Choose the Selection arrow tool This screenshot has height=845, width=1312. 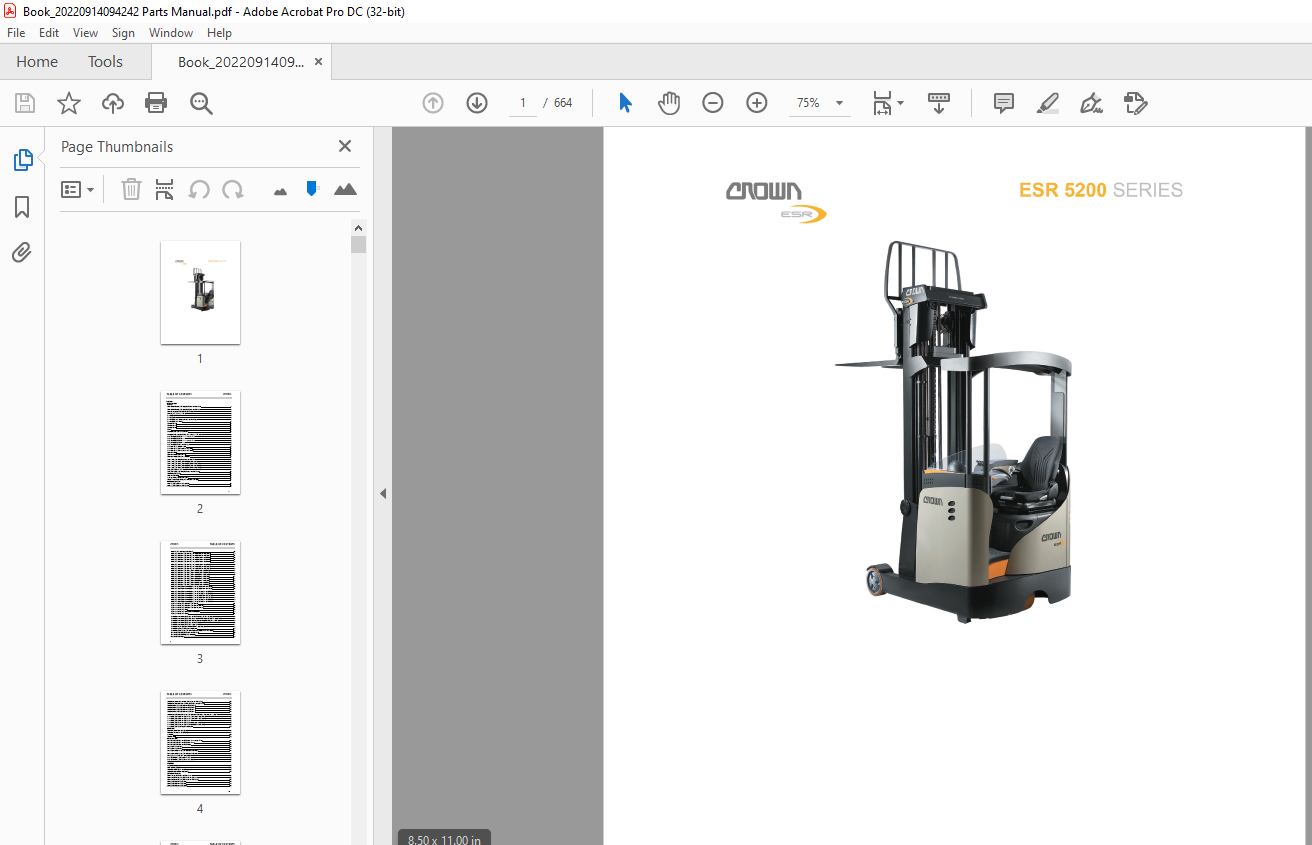coord(625,103)
